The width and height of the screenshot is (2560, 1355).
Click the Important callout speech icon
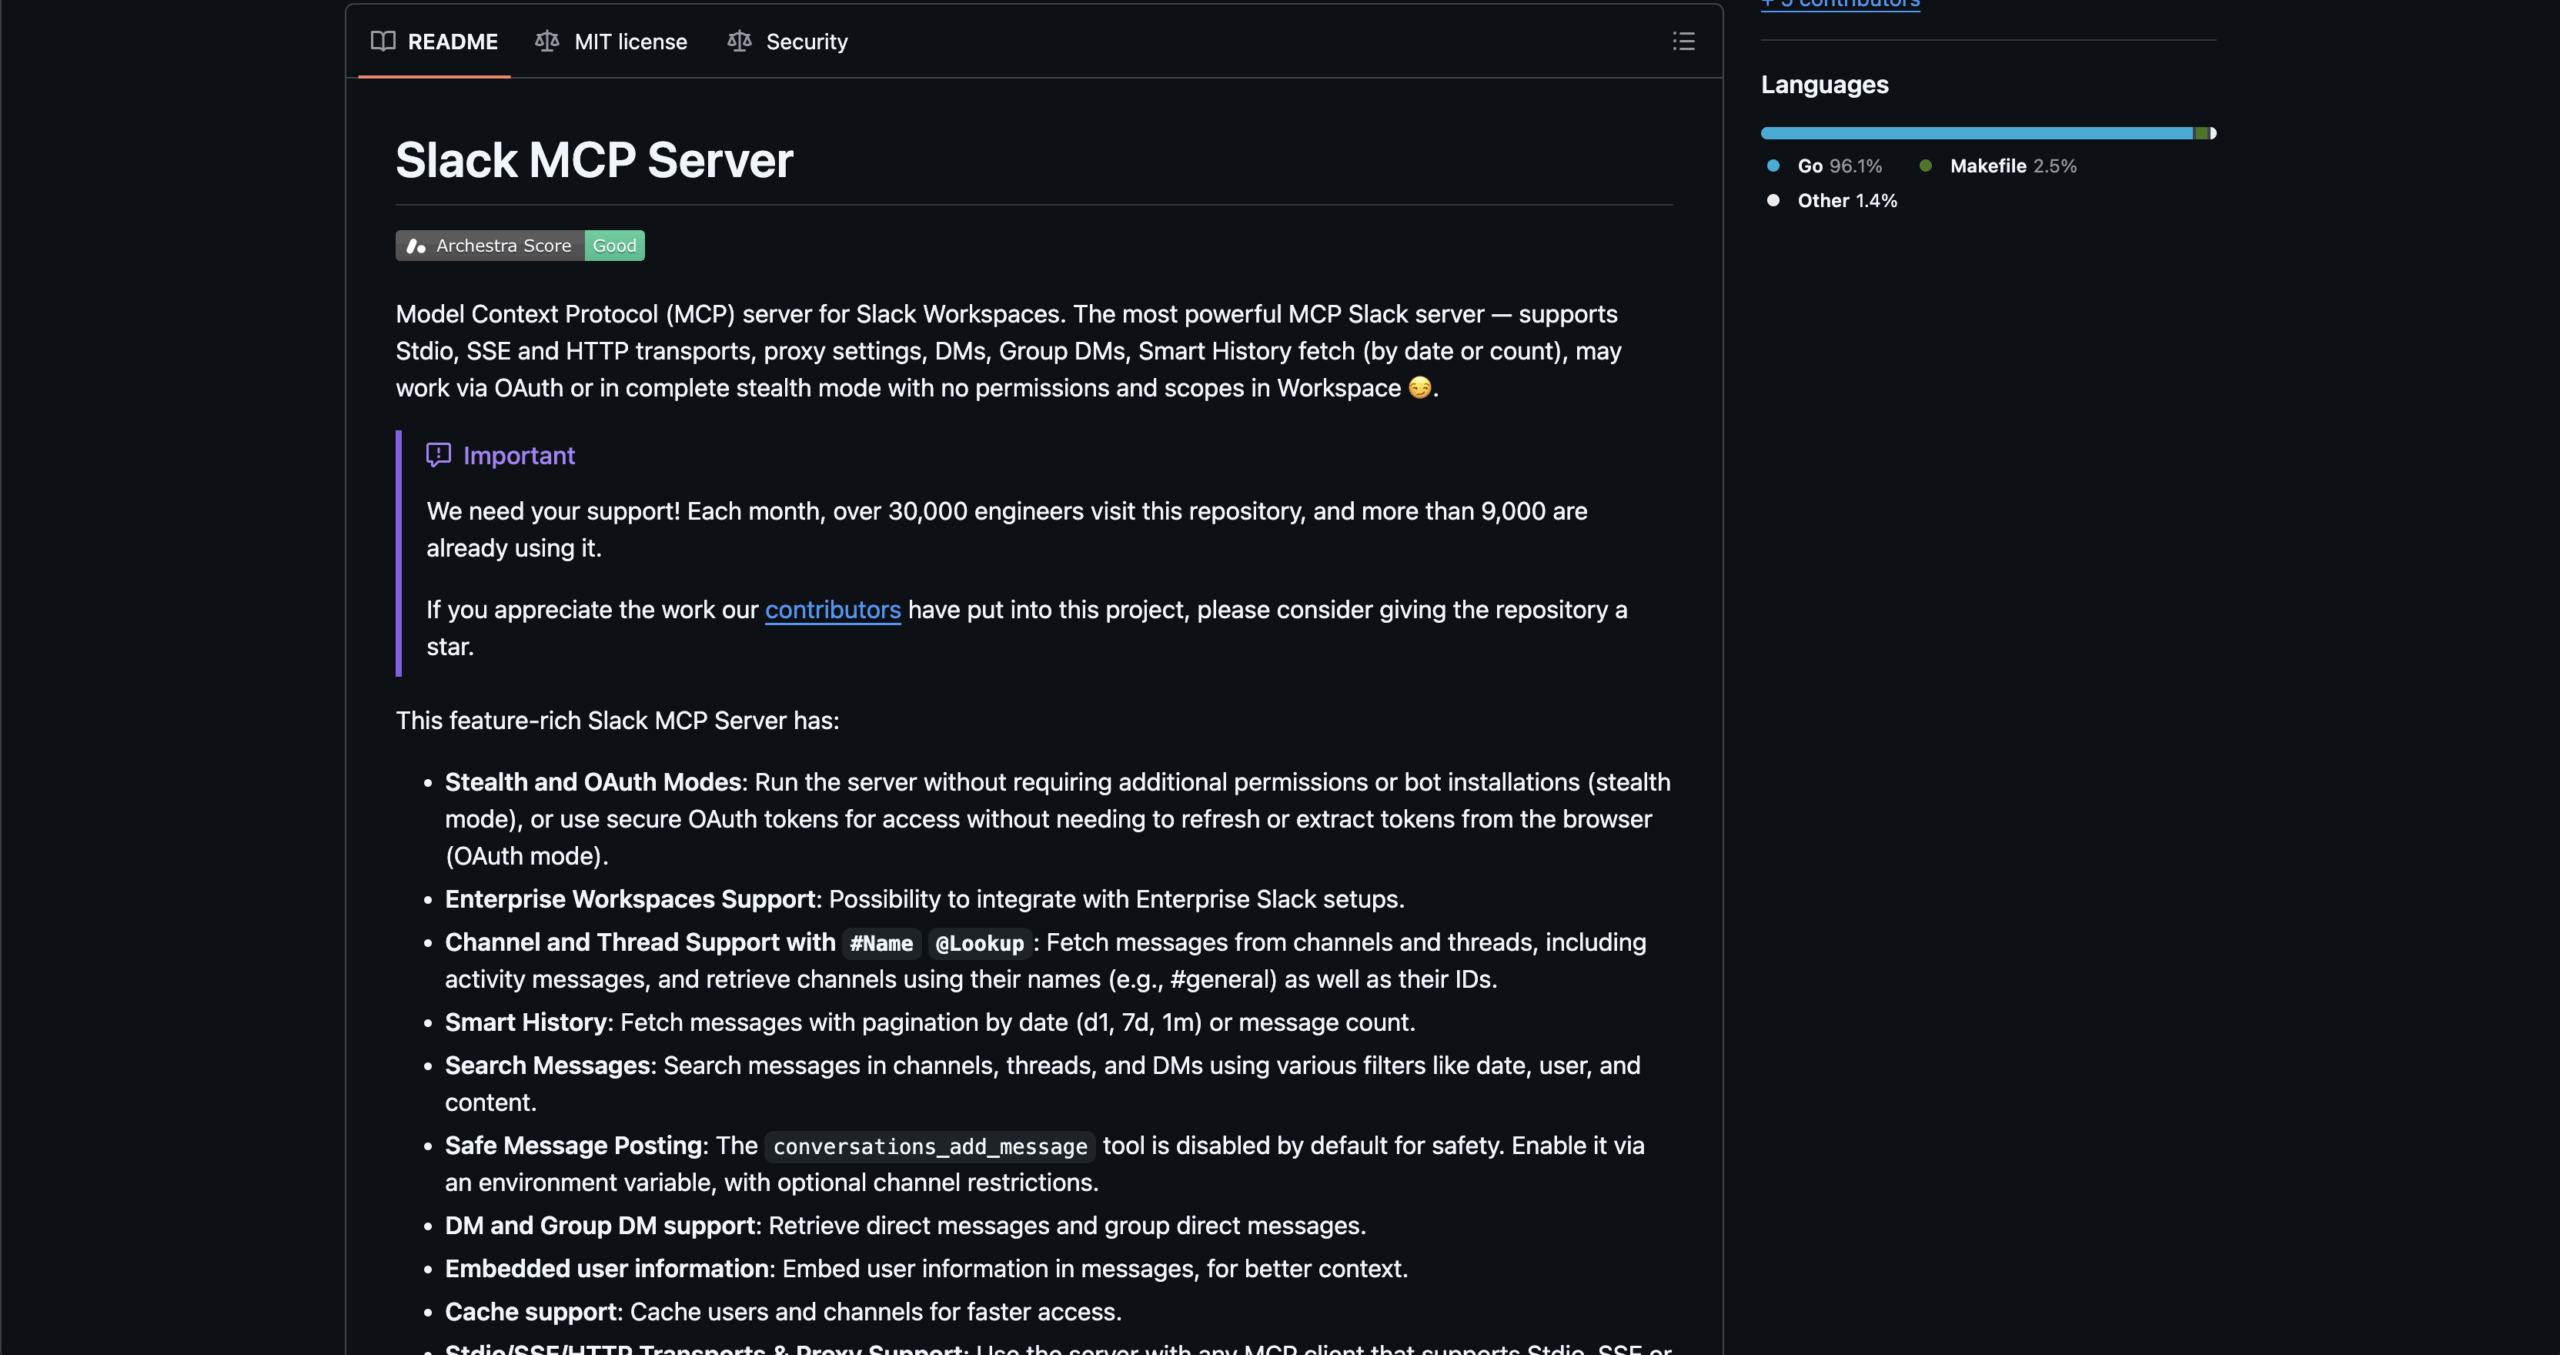(438, 455)
